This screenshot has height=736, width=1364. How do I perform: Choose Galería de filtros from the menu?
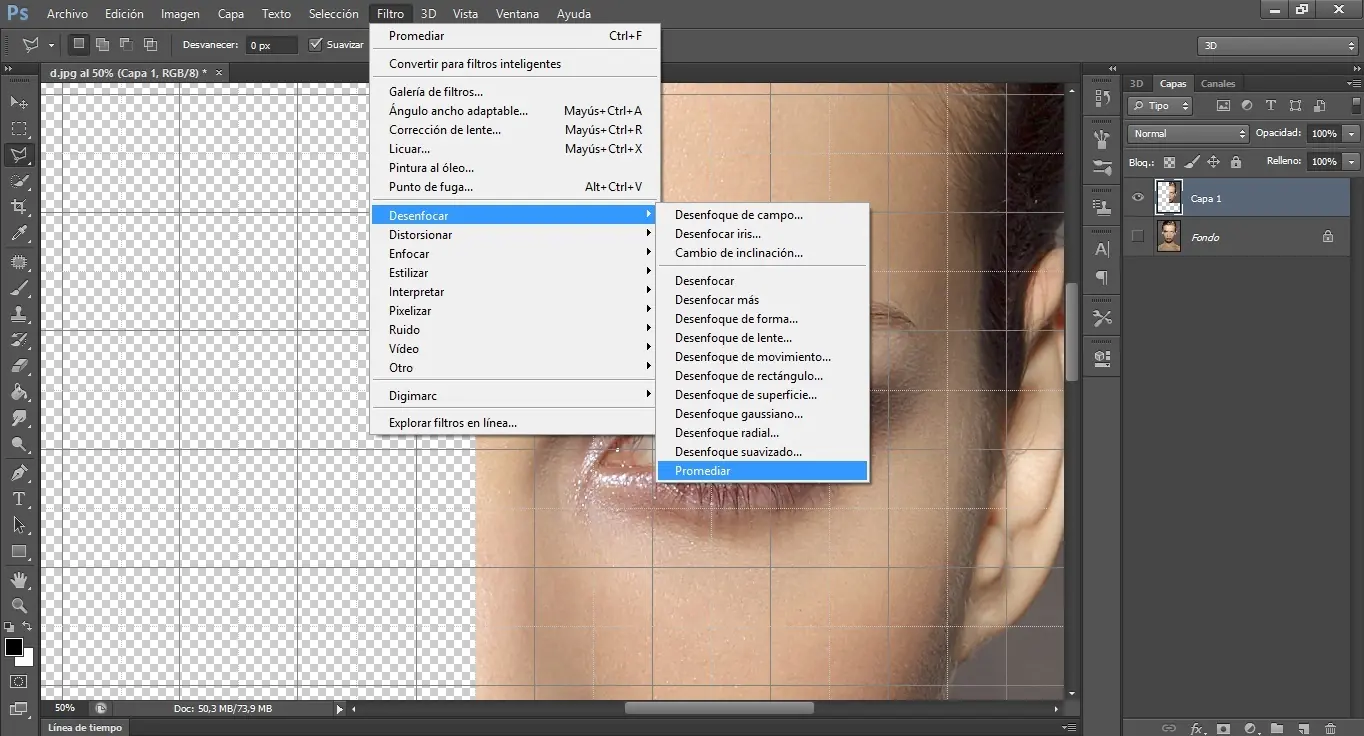click(x=435, y=91)
